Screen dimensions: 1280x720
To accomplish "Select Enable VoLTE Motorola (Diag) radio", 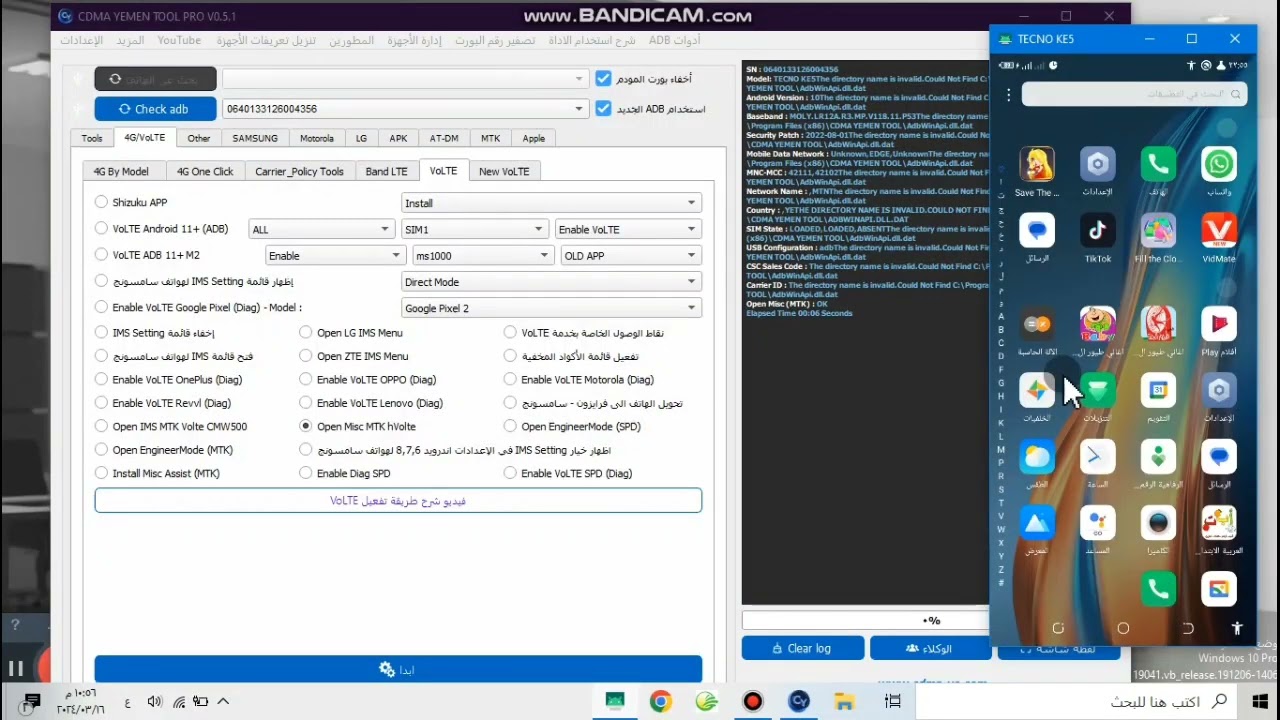I will (510, 379).
